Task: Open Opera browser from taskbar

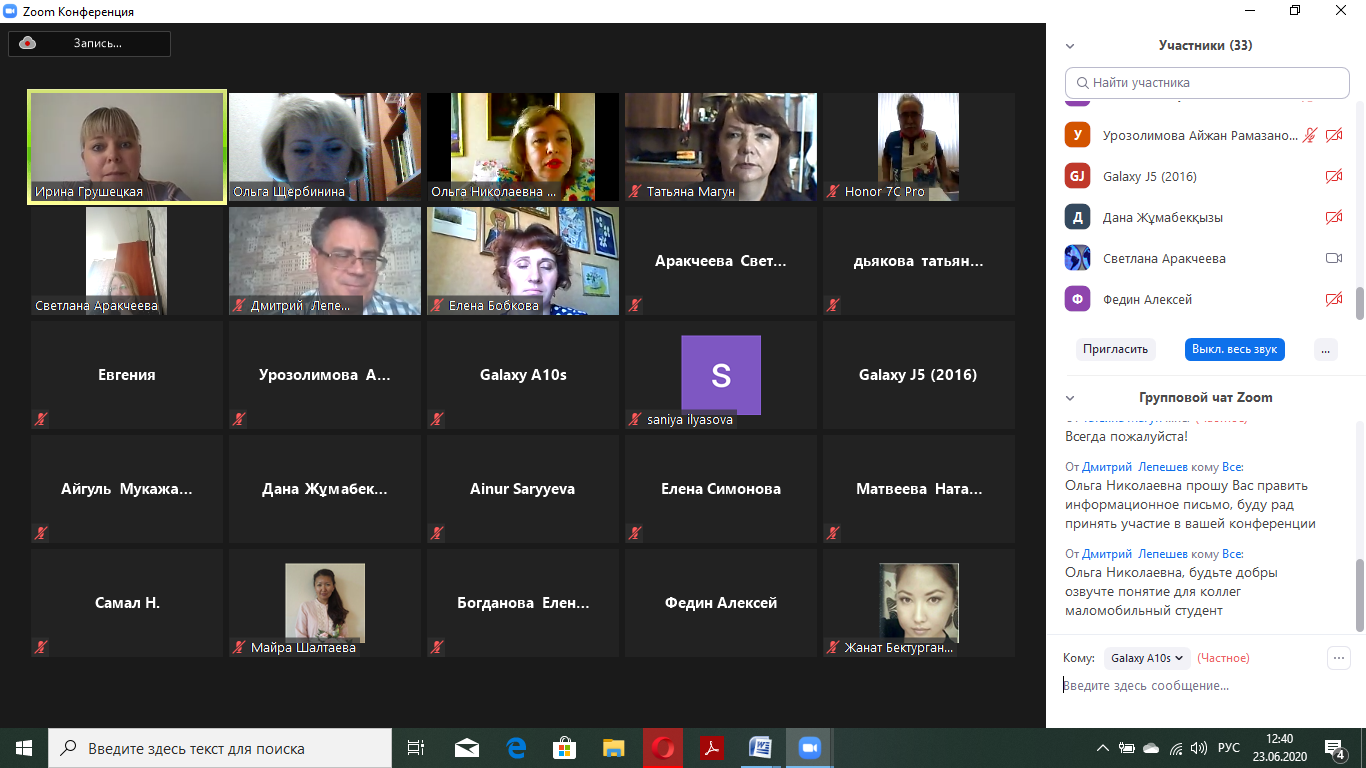Action: (x=662, y=748)
